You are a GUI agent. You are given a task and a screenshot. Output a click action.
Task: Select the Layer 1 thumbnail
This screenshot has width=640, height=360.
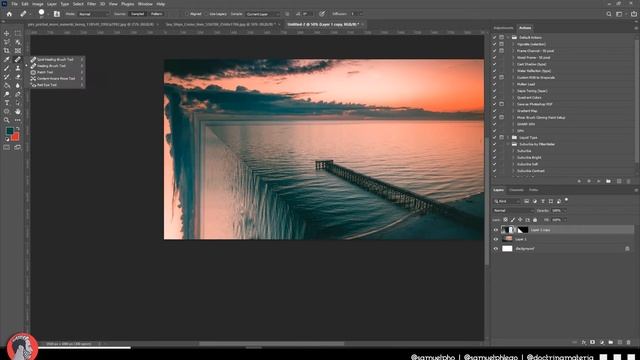[507, 239]
